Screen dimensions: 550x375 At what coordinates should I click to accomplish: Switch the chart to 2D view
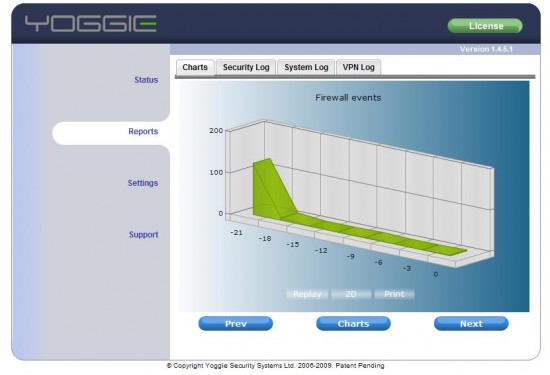coord(351,294)
